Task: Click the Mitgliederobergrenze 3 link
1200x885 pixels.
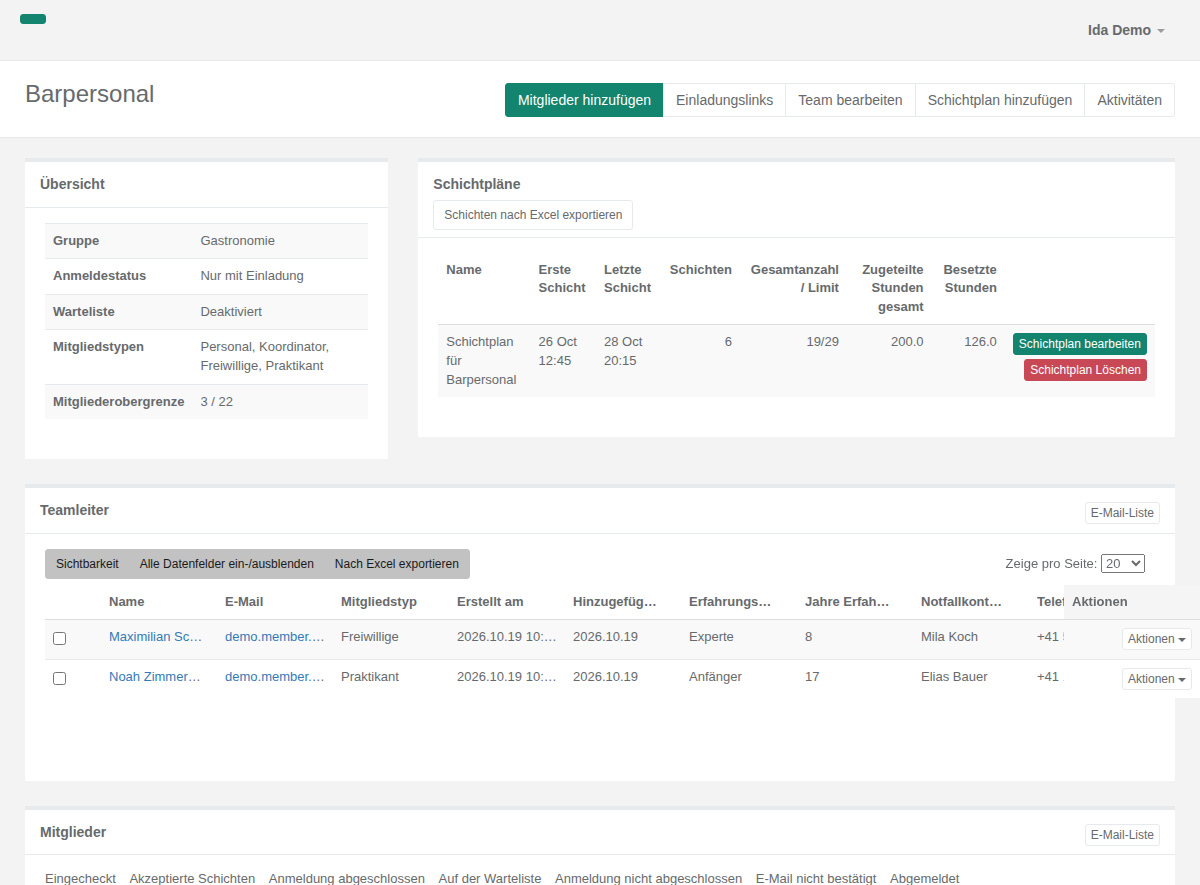Action: click(x=204, y=402)
